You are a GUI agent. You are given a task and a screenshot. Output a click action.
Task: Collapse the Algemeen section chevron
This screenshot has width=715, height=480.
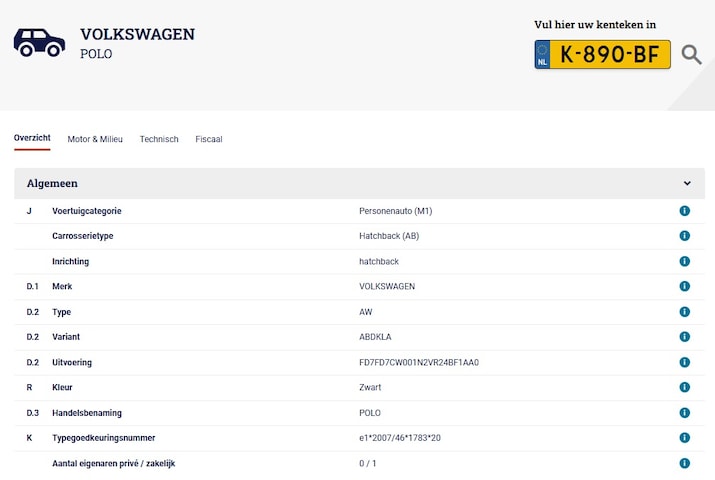[x=687, y=183]
